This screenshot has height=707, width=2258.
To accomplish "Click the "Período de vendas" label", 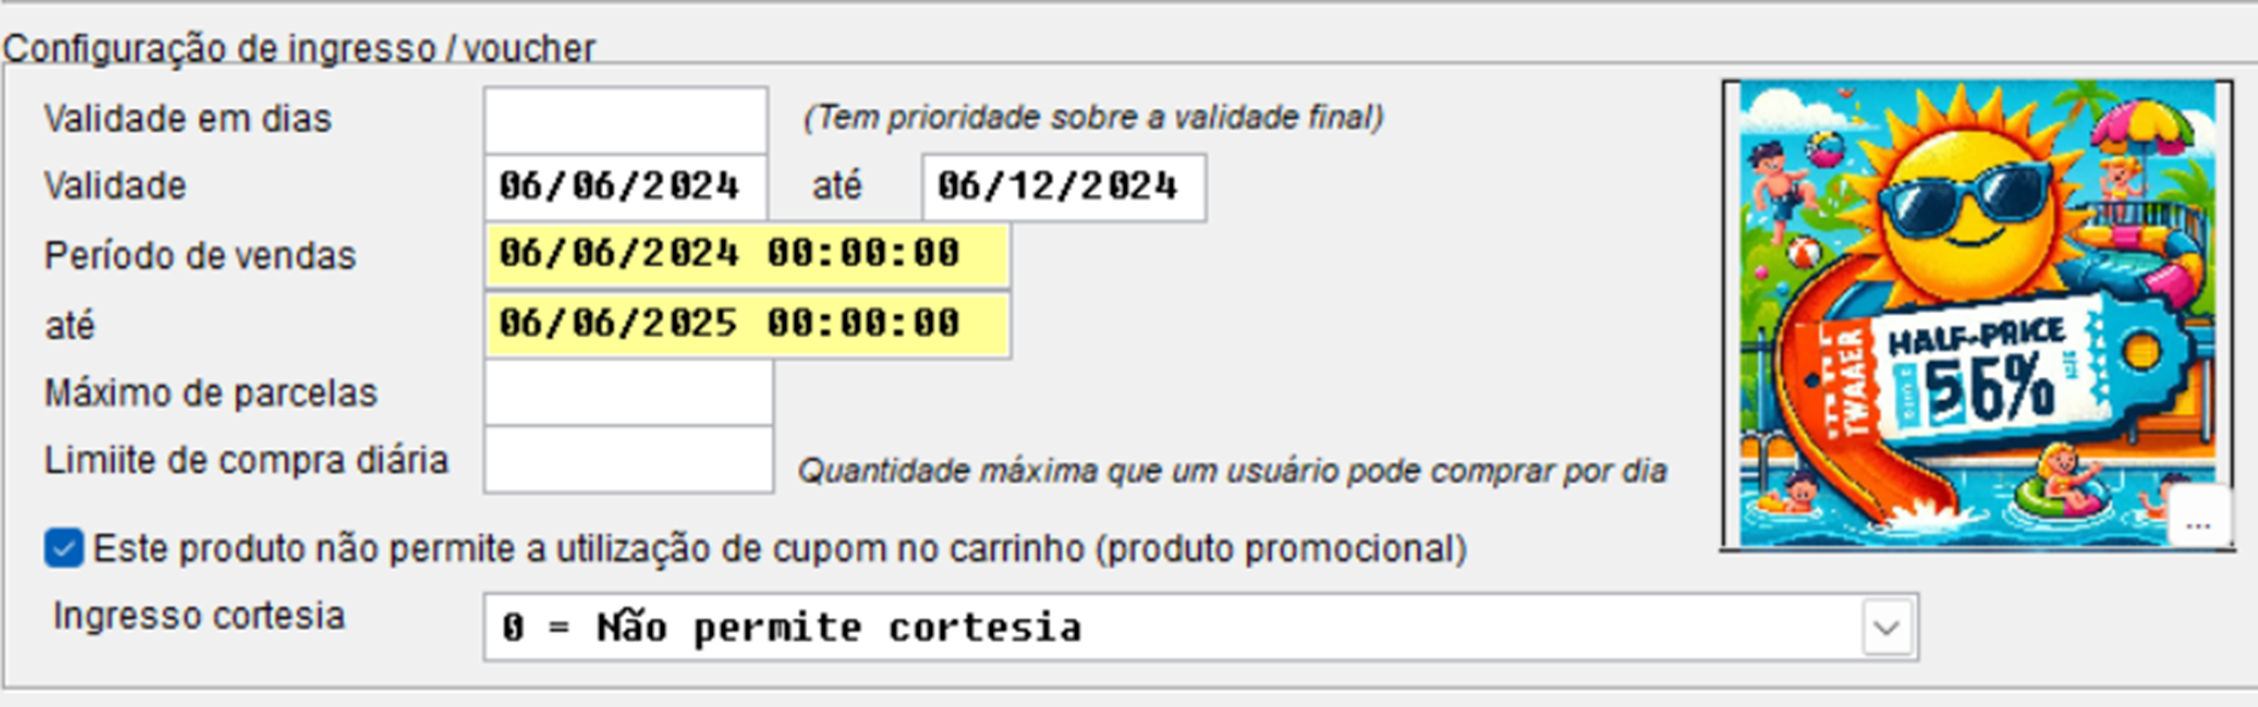I will pyautogui.click(x=199, y=256).
